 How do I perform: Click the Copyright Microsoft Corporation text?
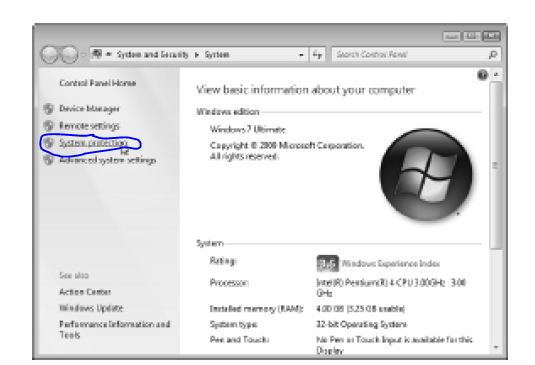[287, 151]
